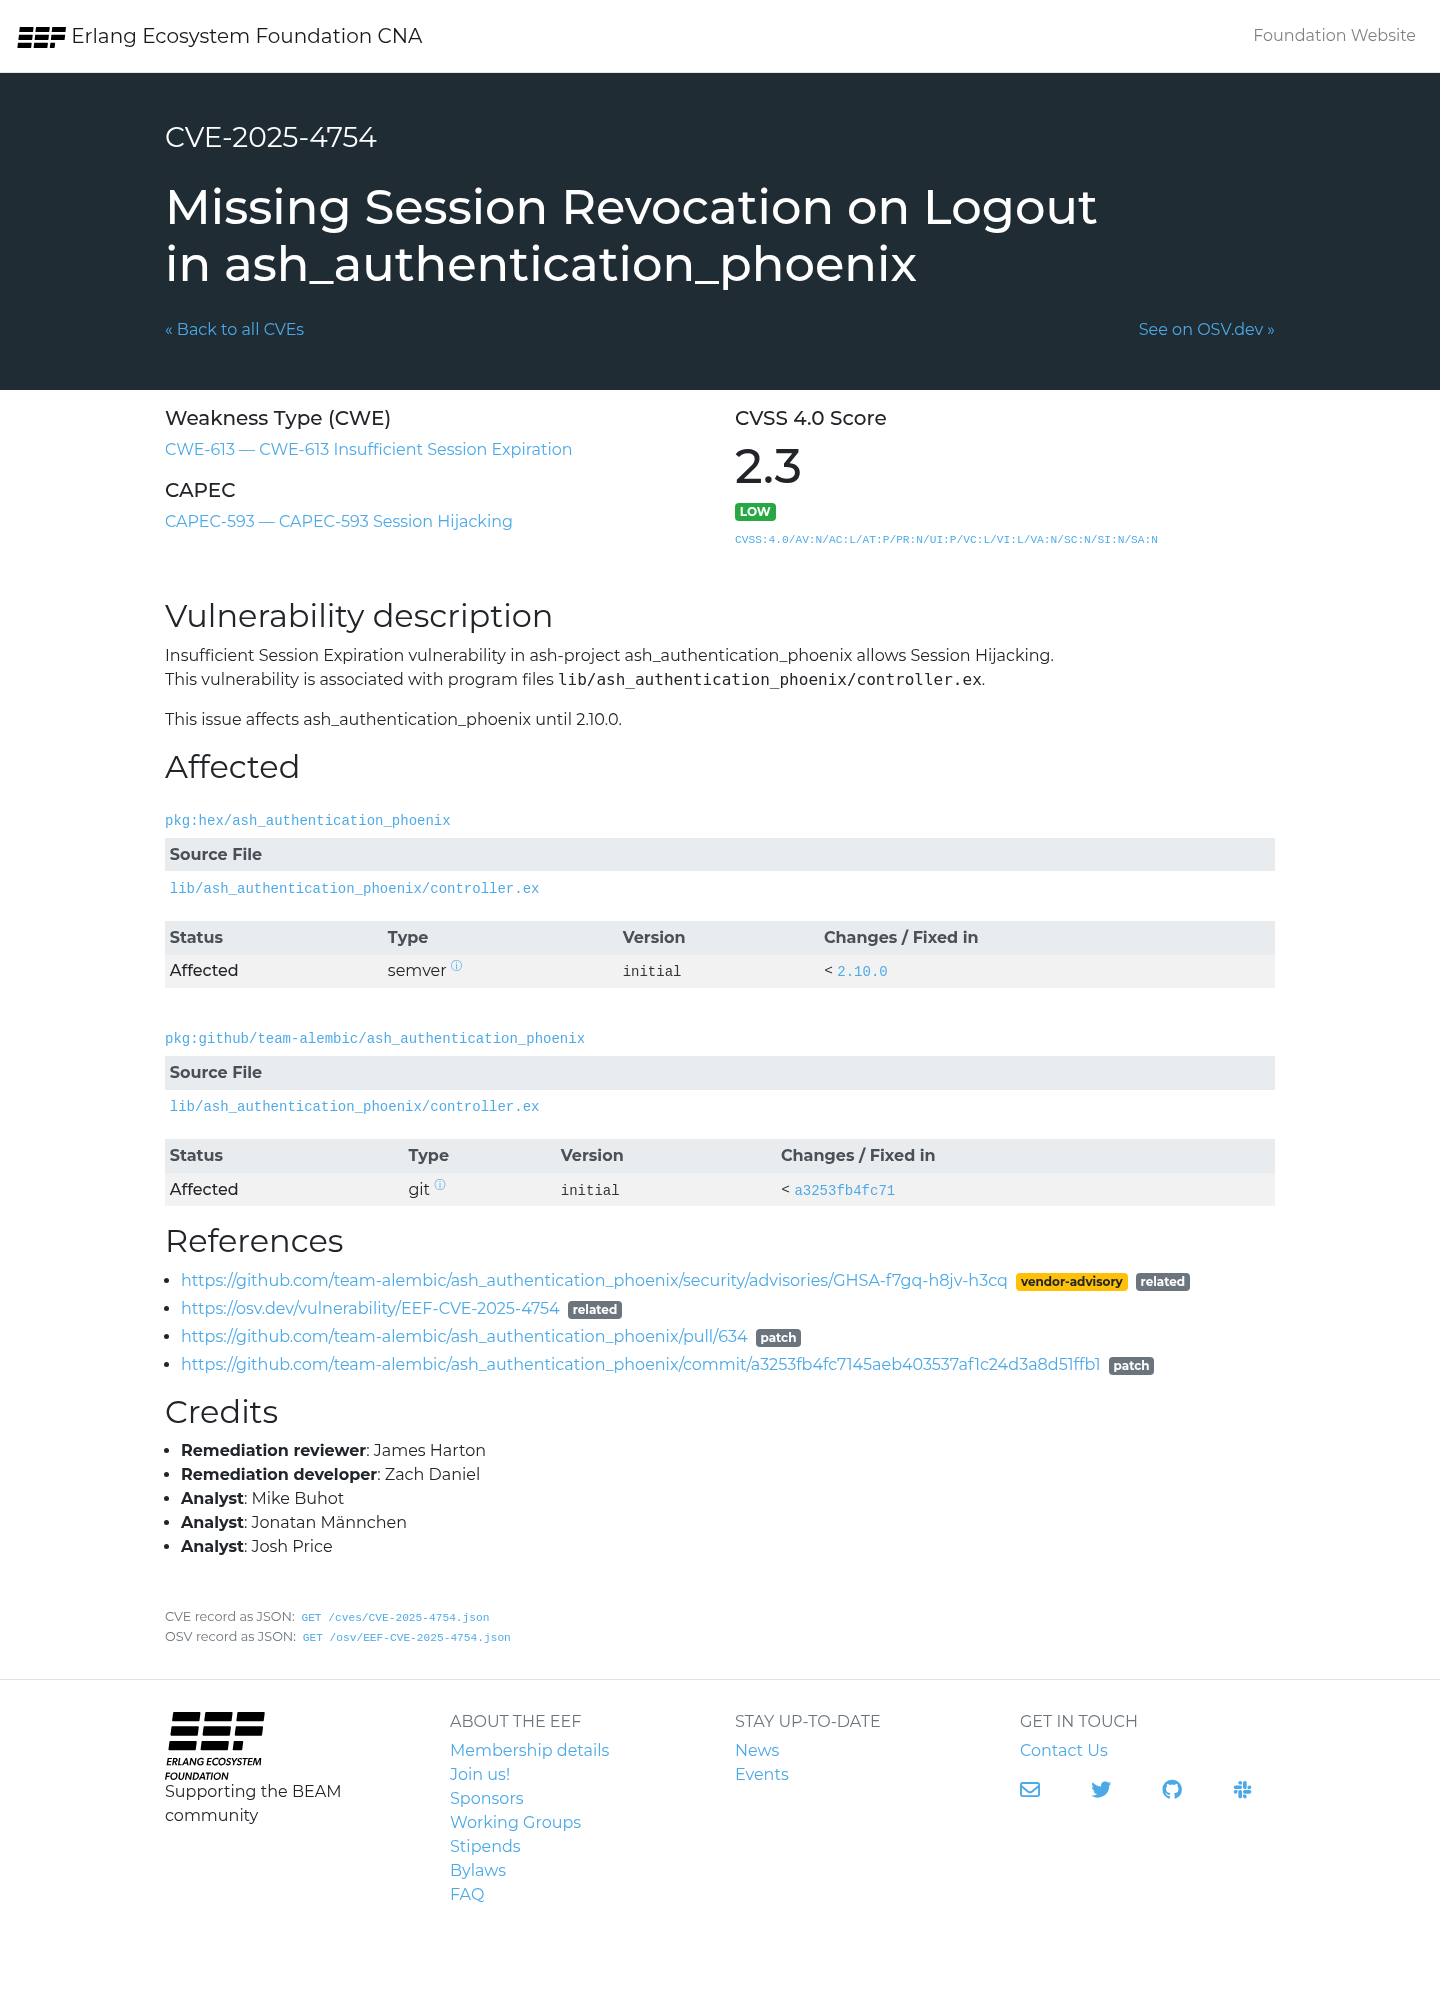Open CWE-613 Insufficient Session Expiration link
Image resolution: width=1440 pixels, height=2000 pixels.
click(368, 449)
